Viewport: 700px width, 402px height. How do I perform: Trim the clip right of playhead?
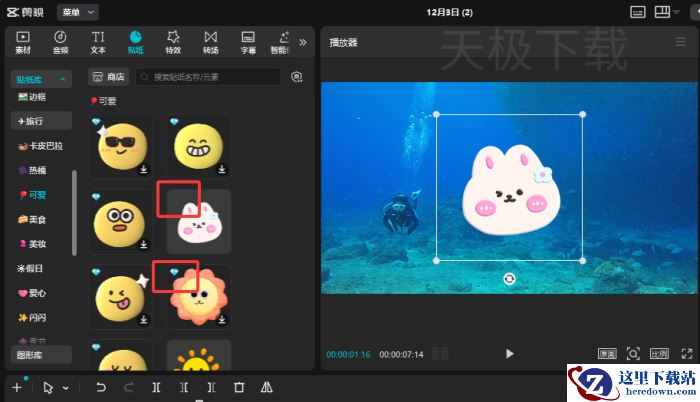tap(212, 387)
